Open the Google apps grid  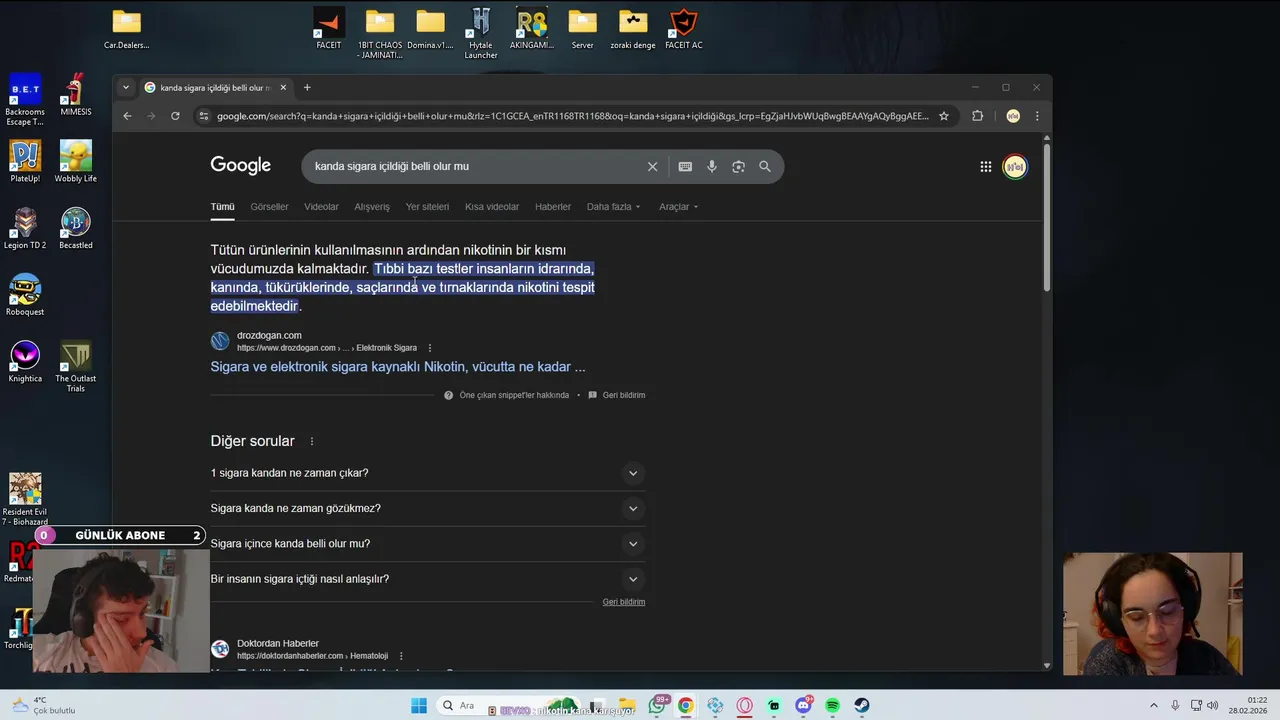point(985,167)
